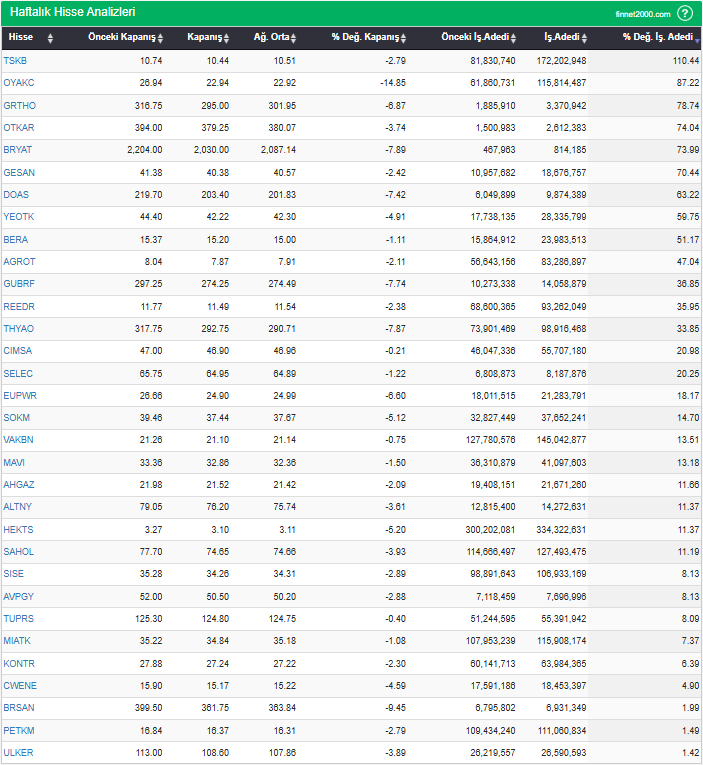Open the GUBRF stock link
This screenshot has height=765, width=703.
(x=19, y=283)
